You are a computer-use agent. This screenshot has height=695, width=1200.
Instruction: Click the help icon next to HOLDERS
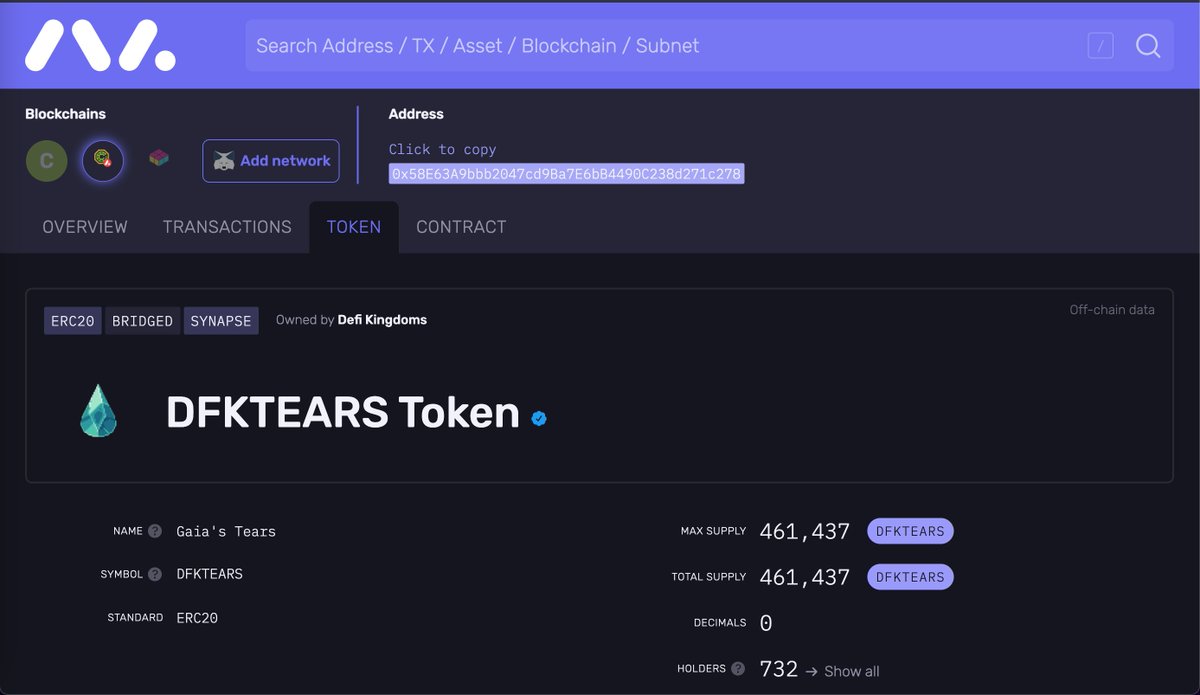[738, 668]
